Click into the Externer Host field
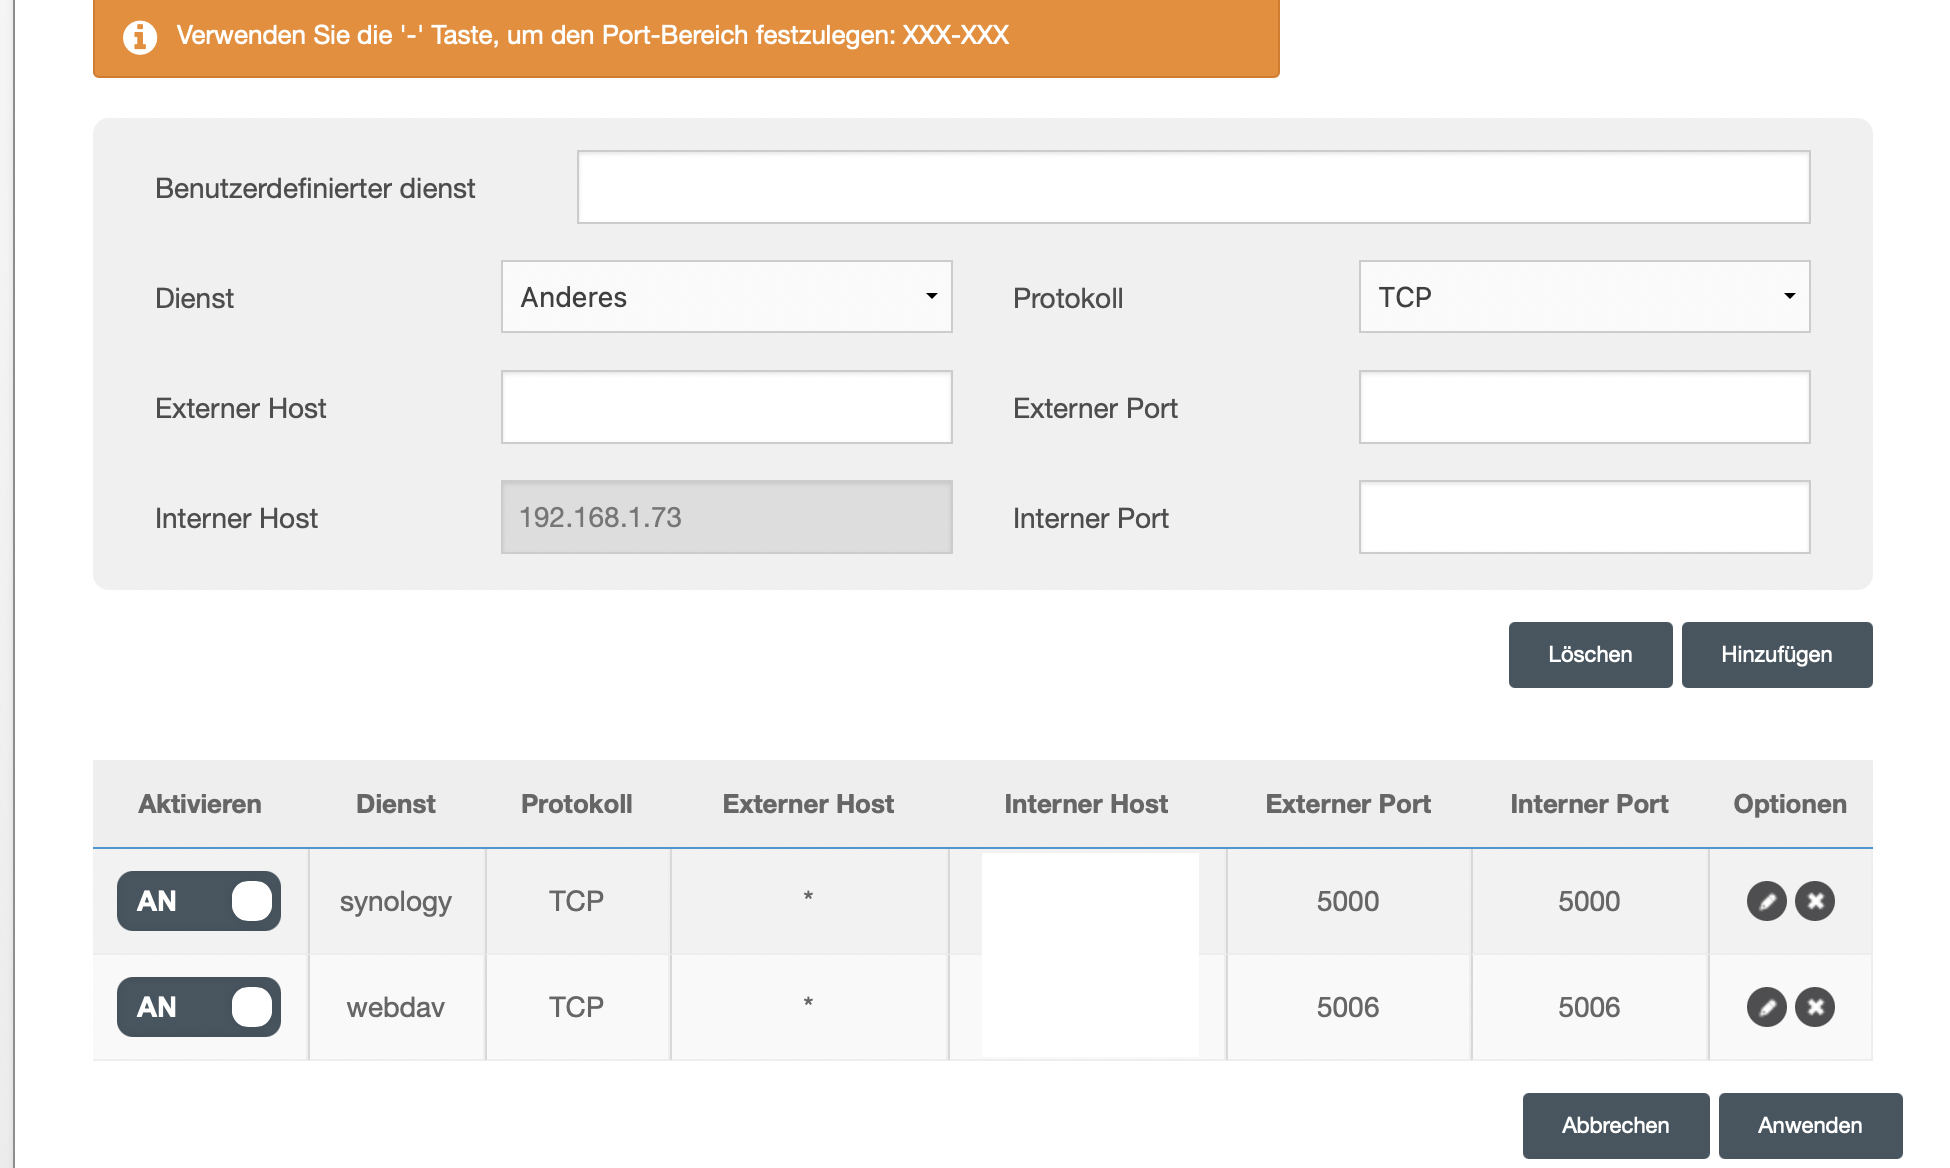1950x1168 pixels. click(x=726, y=407)
